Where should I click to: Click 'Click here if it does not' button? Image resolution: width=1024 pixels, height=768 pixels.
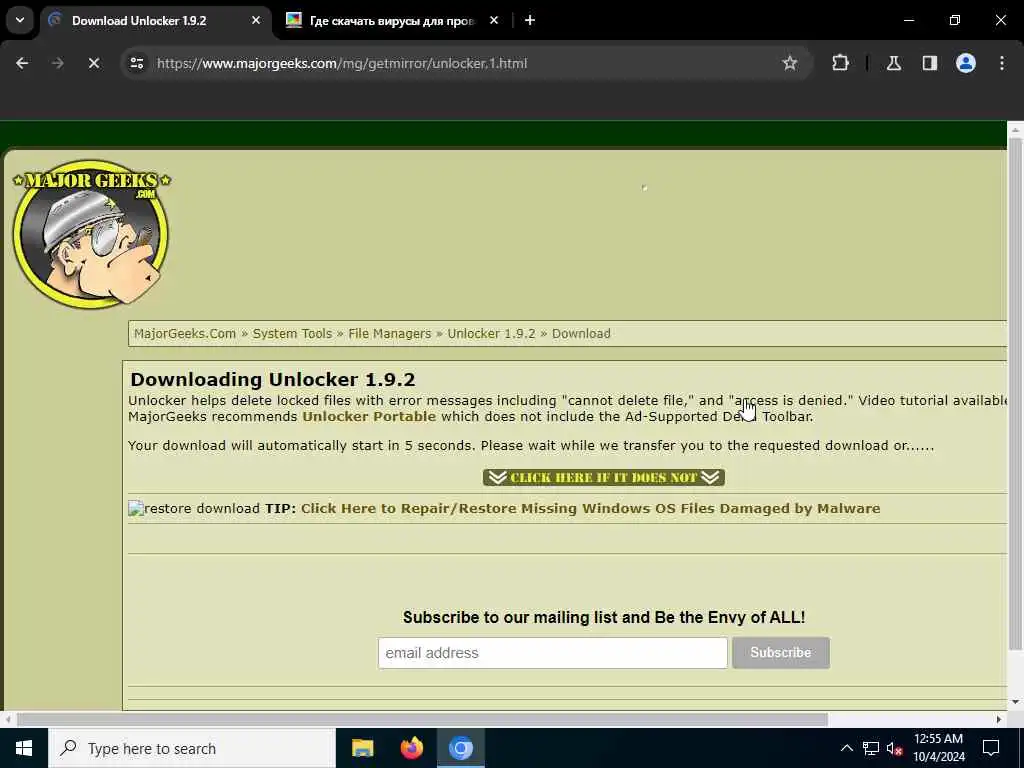(604, 477)
